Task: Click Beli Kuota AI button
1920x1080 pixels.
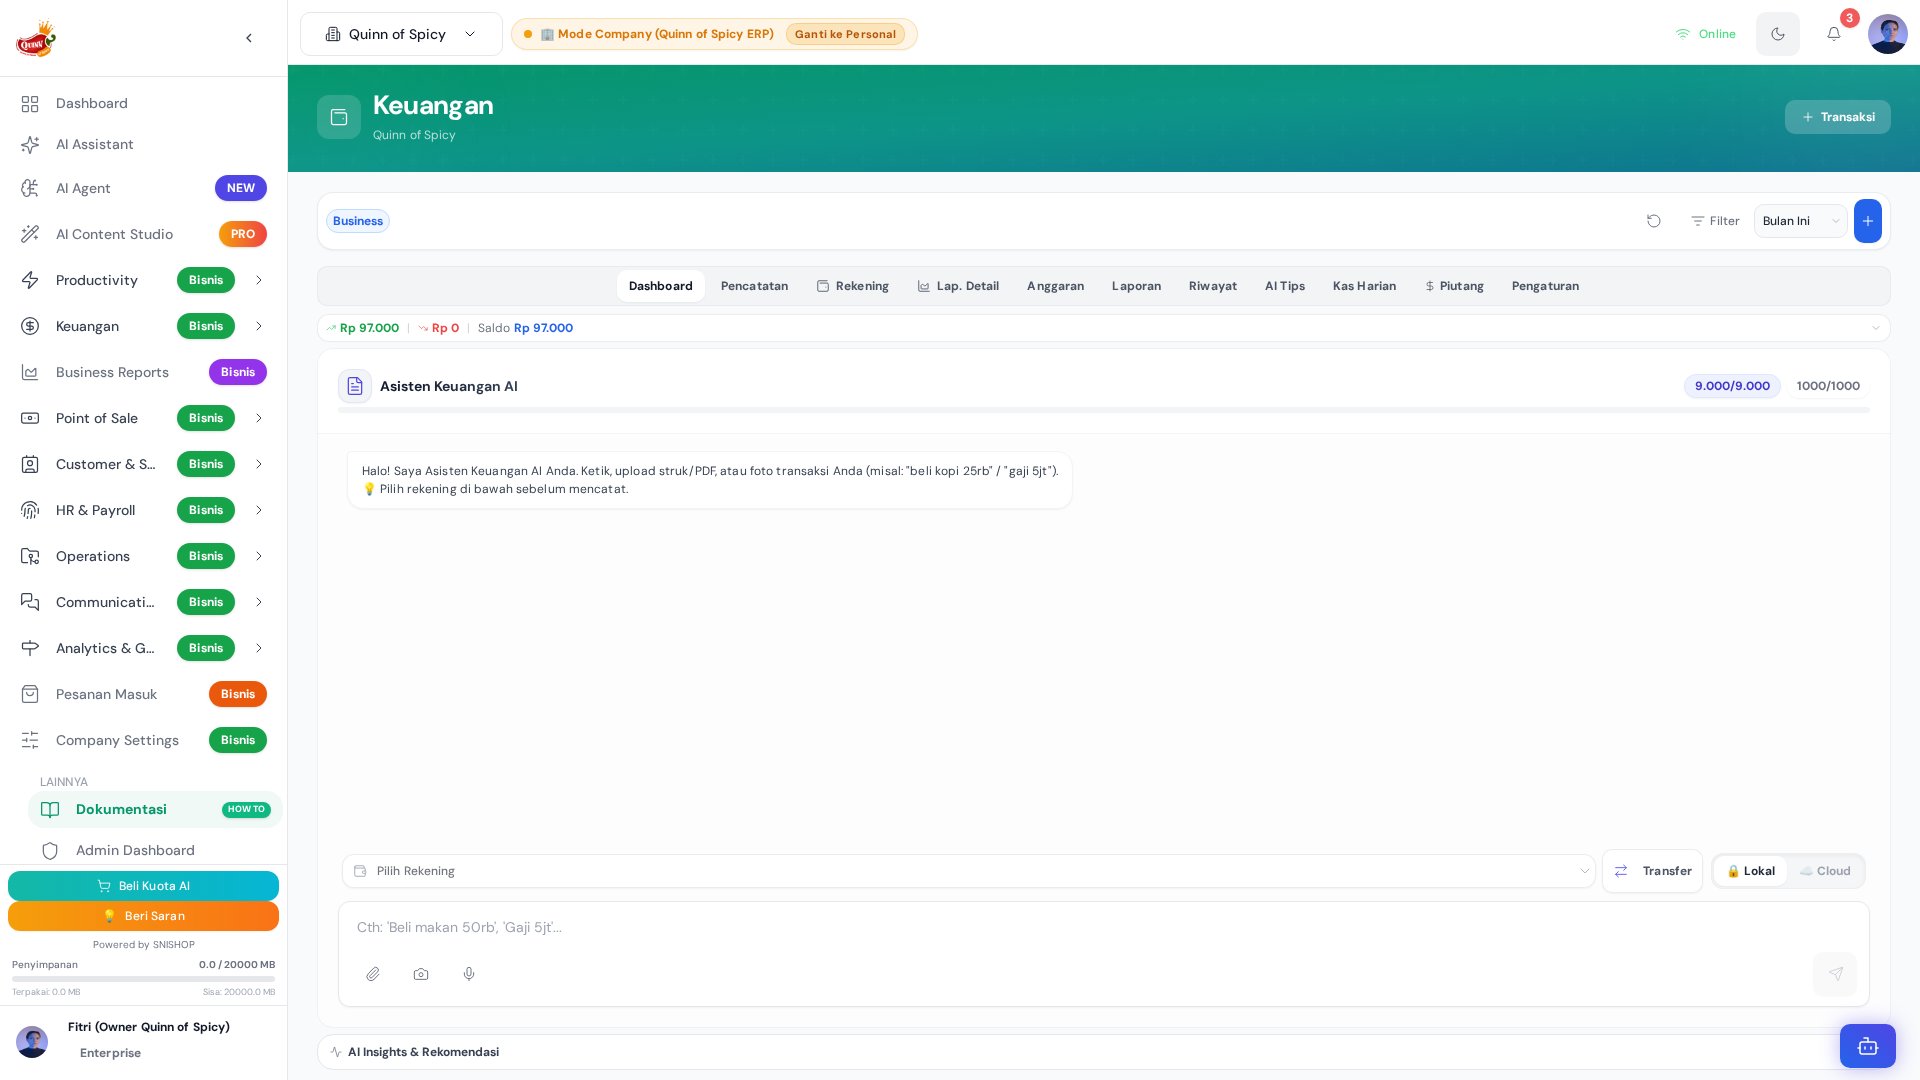Action: (x=143, y=886)
